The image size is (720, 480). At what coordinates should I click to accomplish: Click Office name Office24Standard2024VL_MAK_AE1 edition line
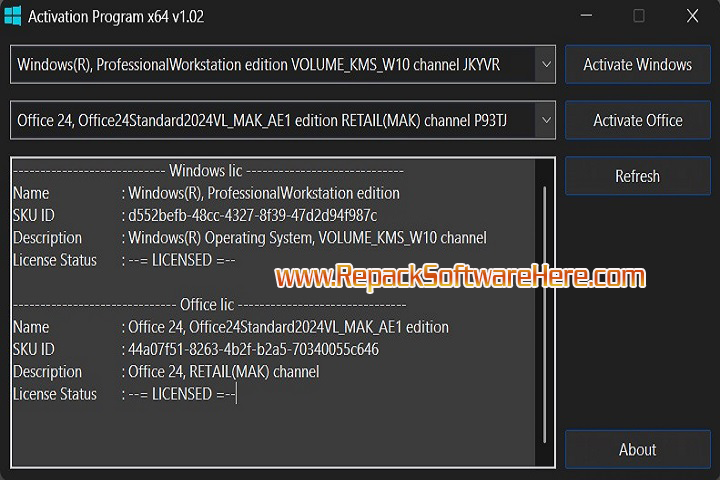point(288,328)
